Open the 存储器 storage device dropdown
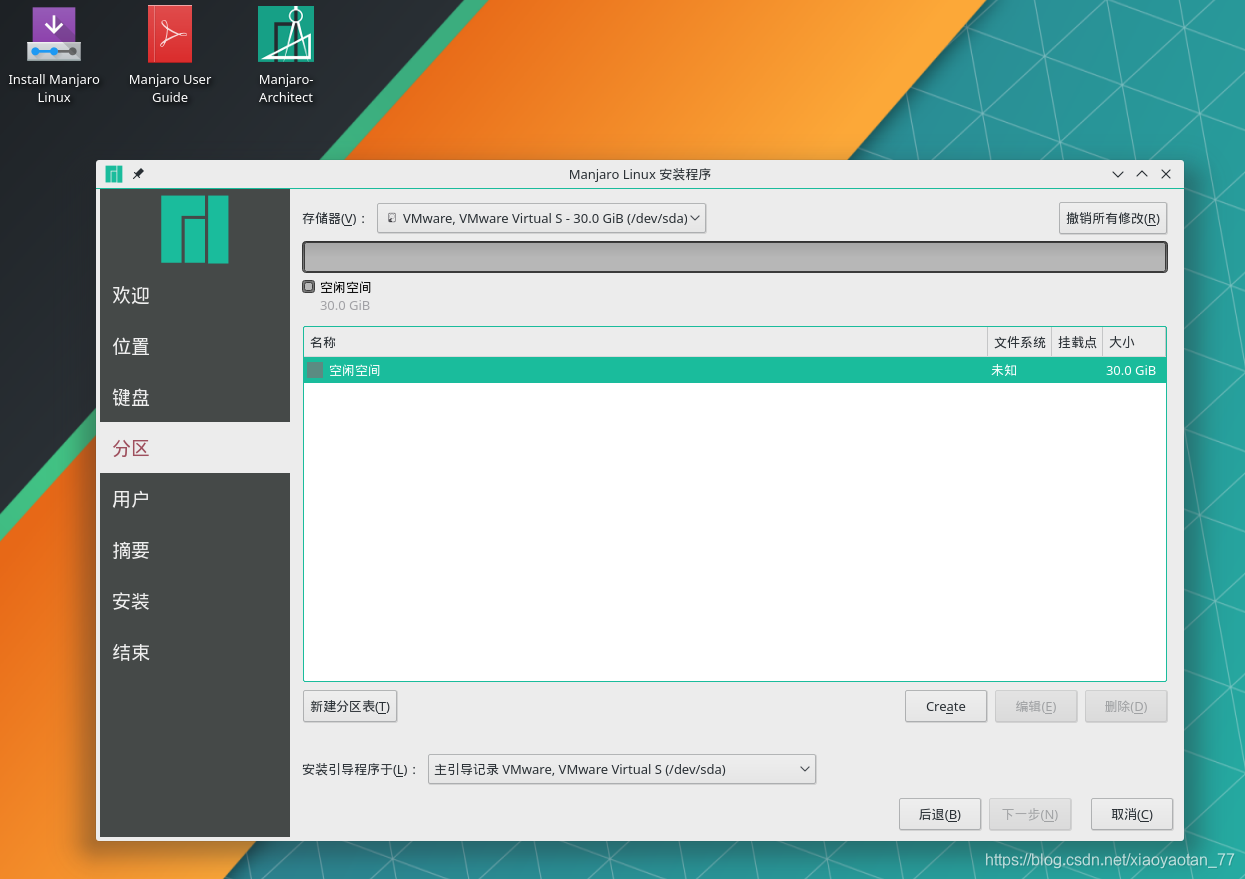1245x879 pixels. coord(542,218)
